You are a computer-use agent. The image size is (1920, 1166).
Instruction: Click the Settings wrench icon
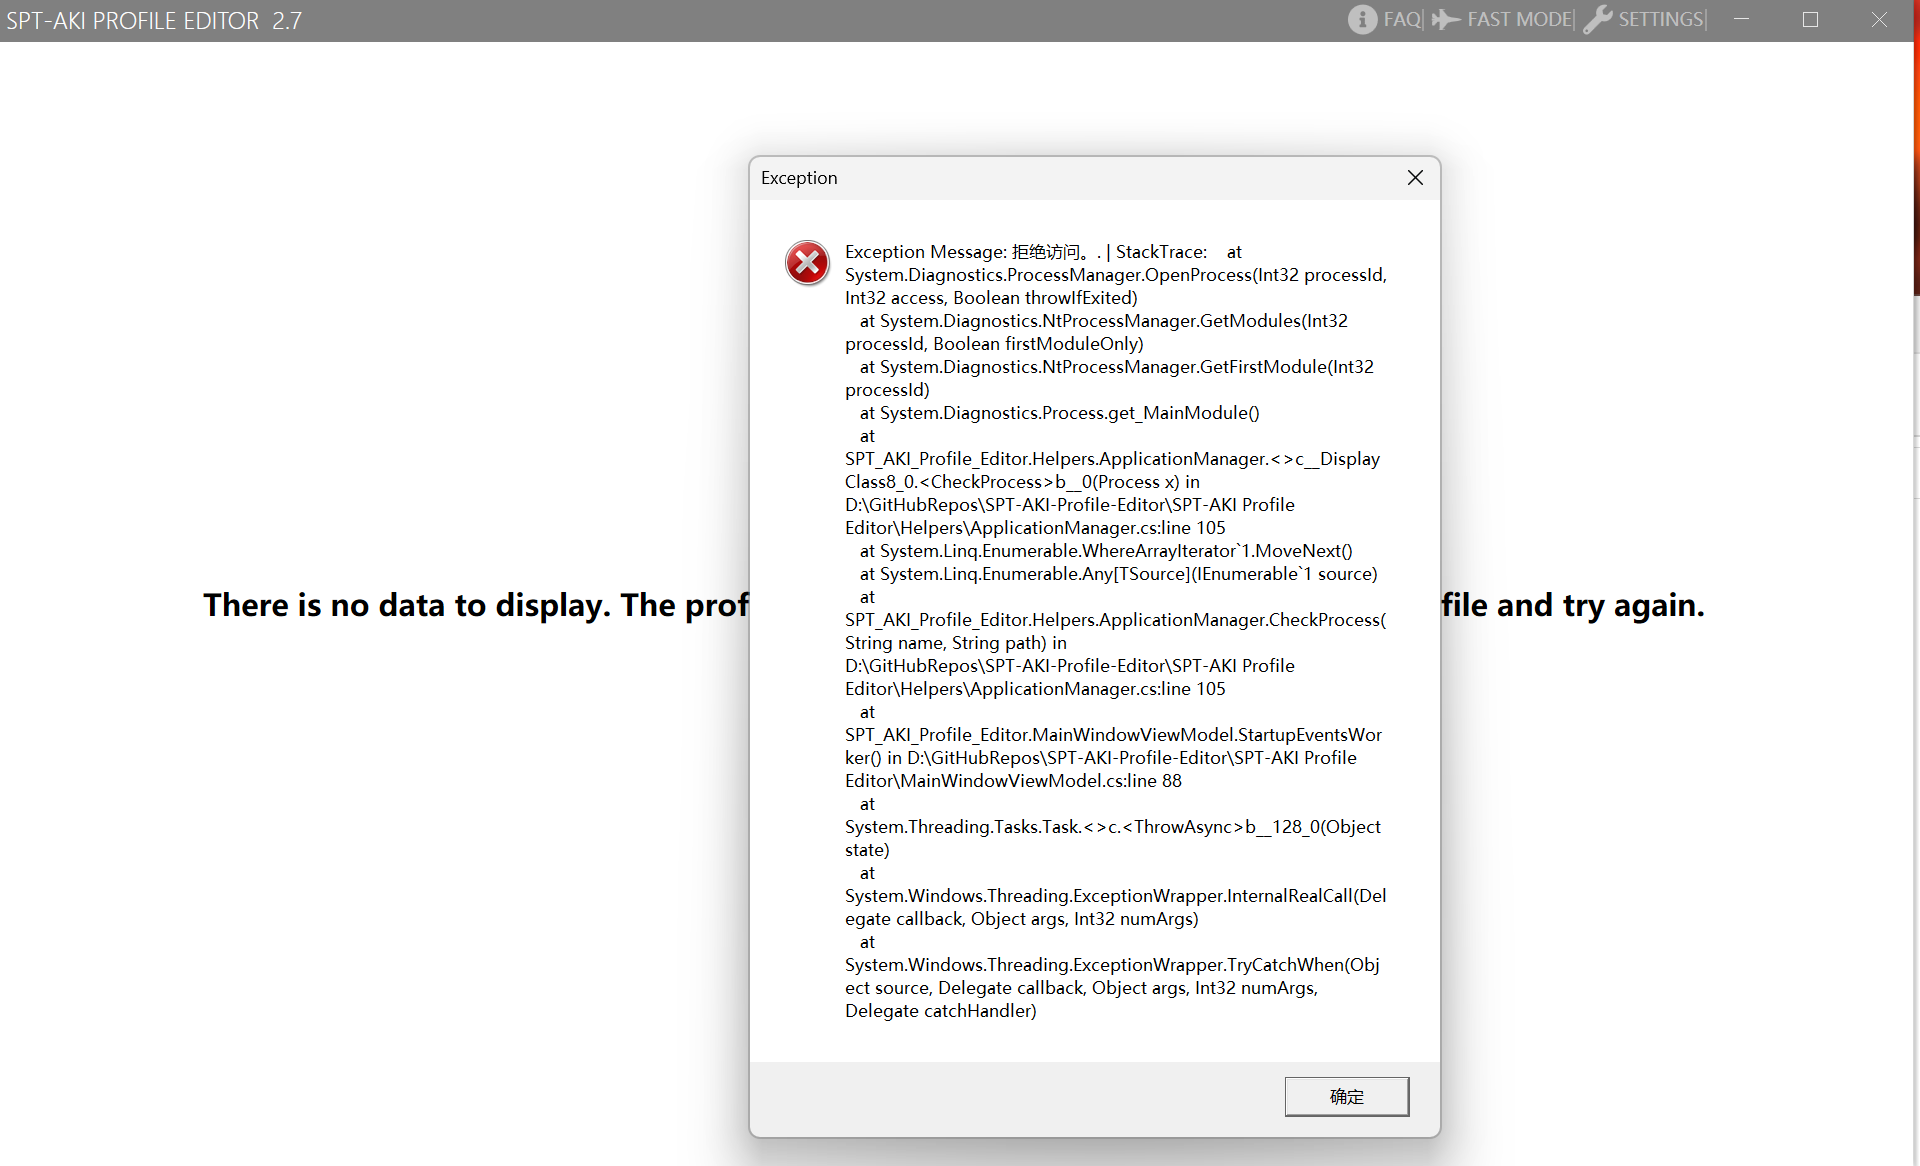(1598, 20)
